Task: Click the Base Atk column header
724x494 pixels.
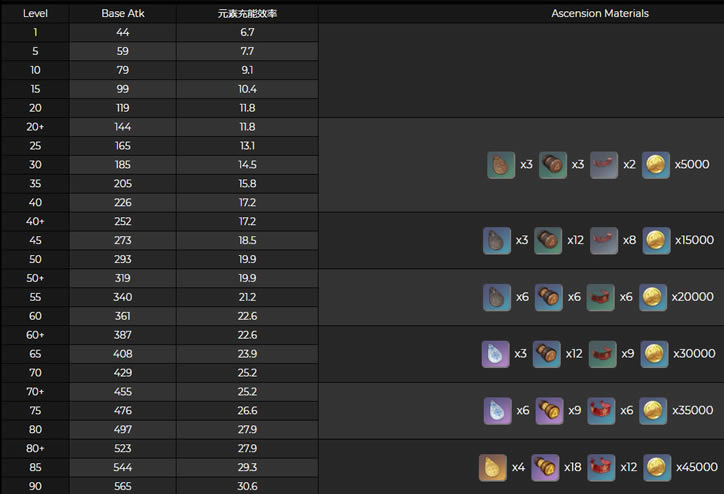Action: click(x=123, y=13)
